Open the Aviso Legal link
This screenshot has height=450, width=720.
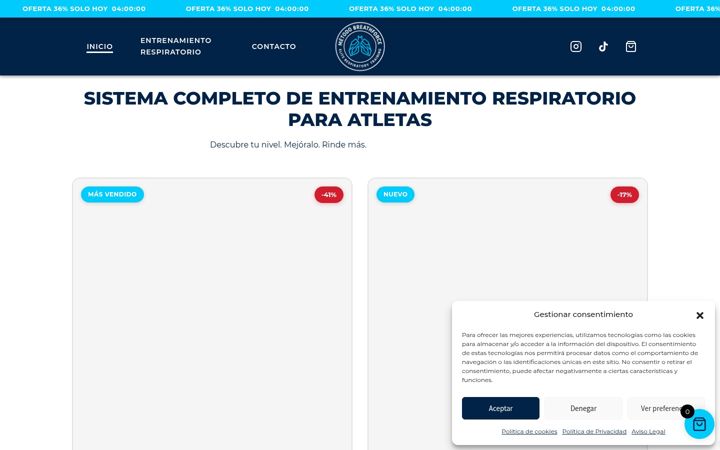pyautogui.click(x=648, y=432)
